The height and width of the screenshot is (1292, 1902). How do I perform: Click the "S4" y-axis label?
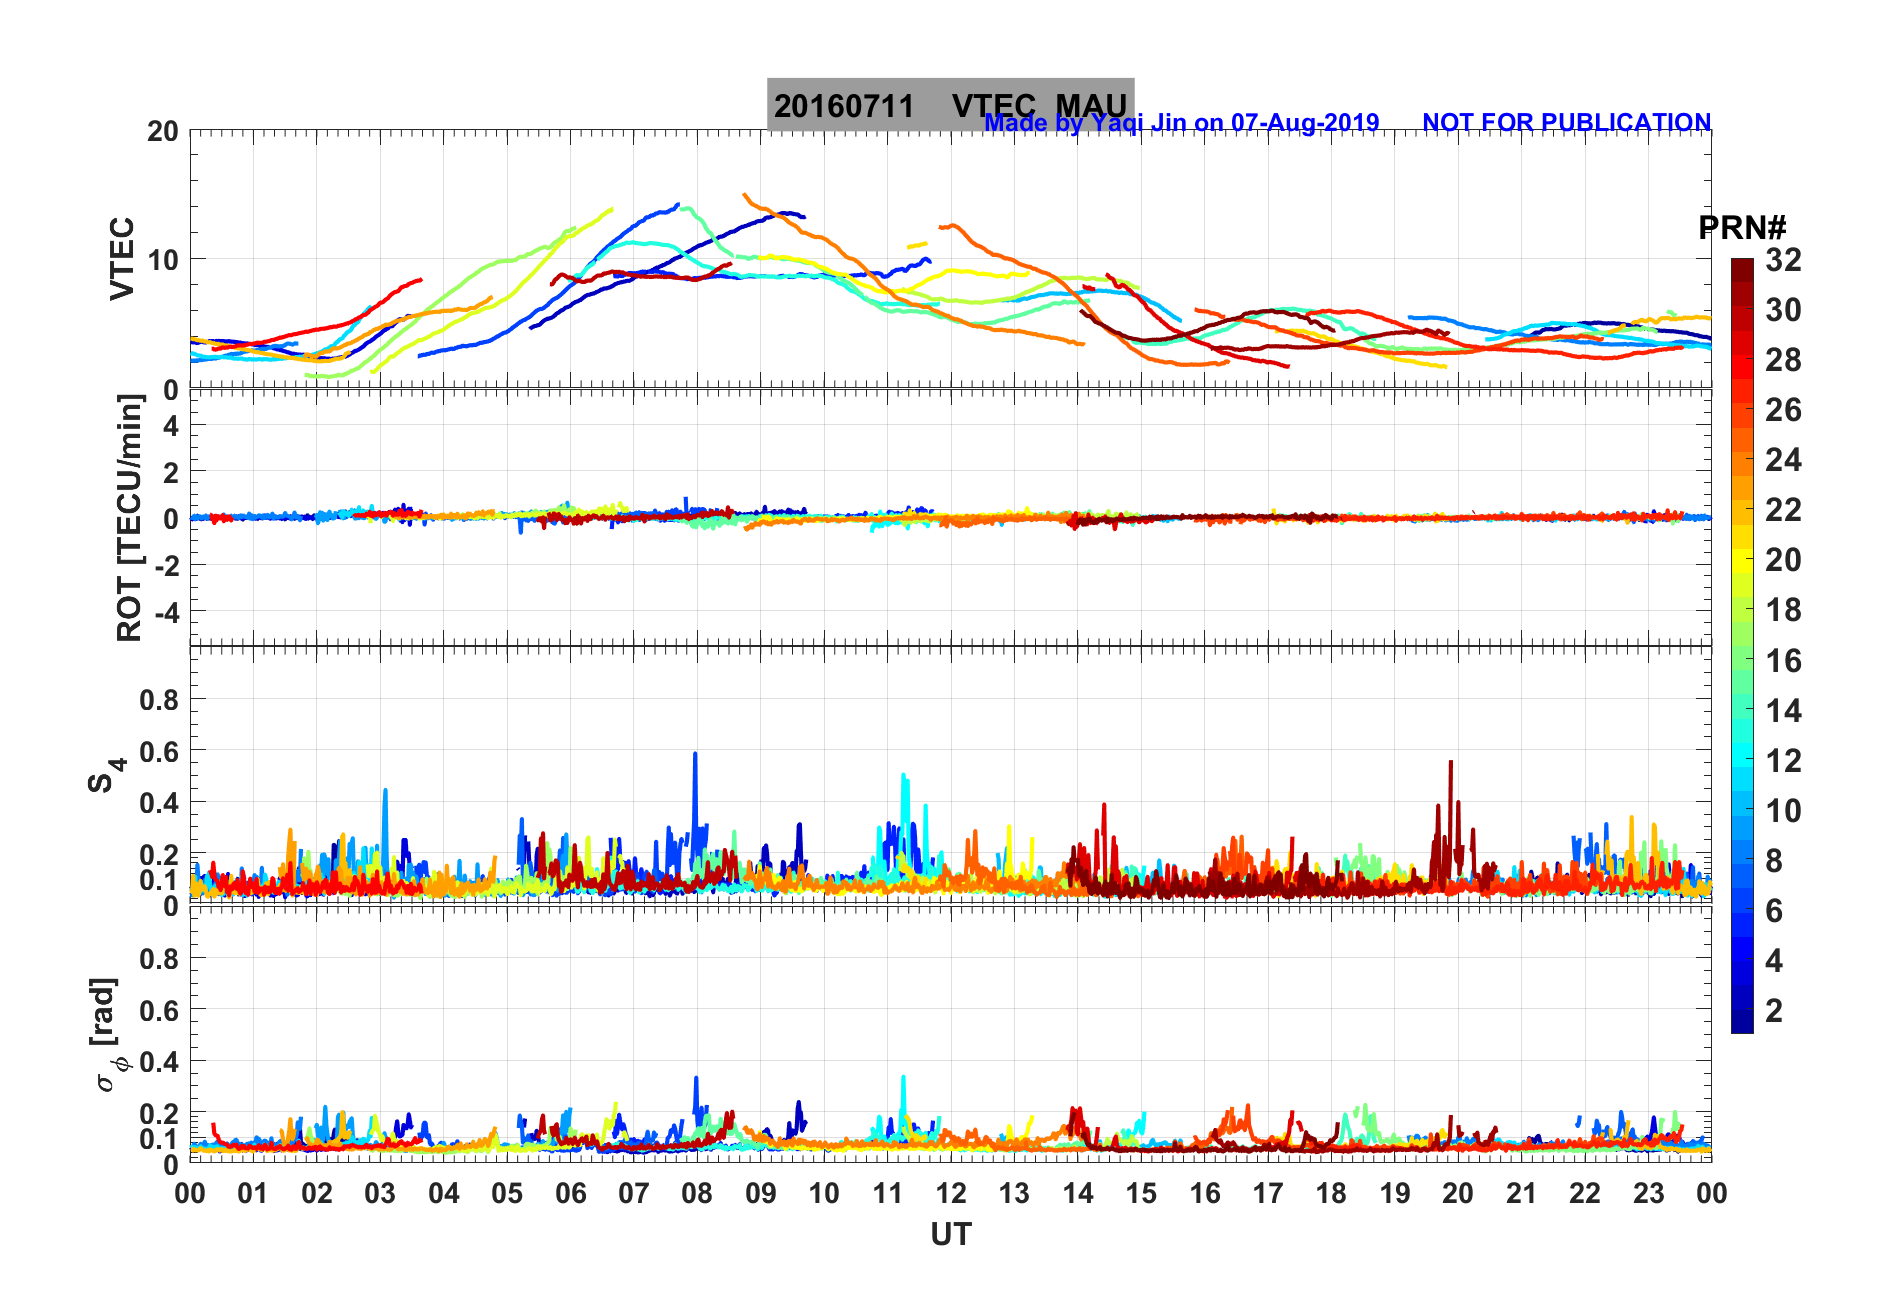pyautogui.click(x=106, y=776)
